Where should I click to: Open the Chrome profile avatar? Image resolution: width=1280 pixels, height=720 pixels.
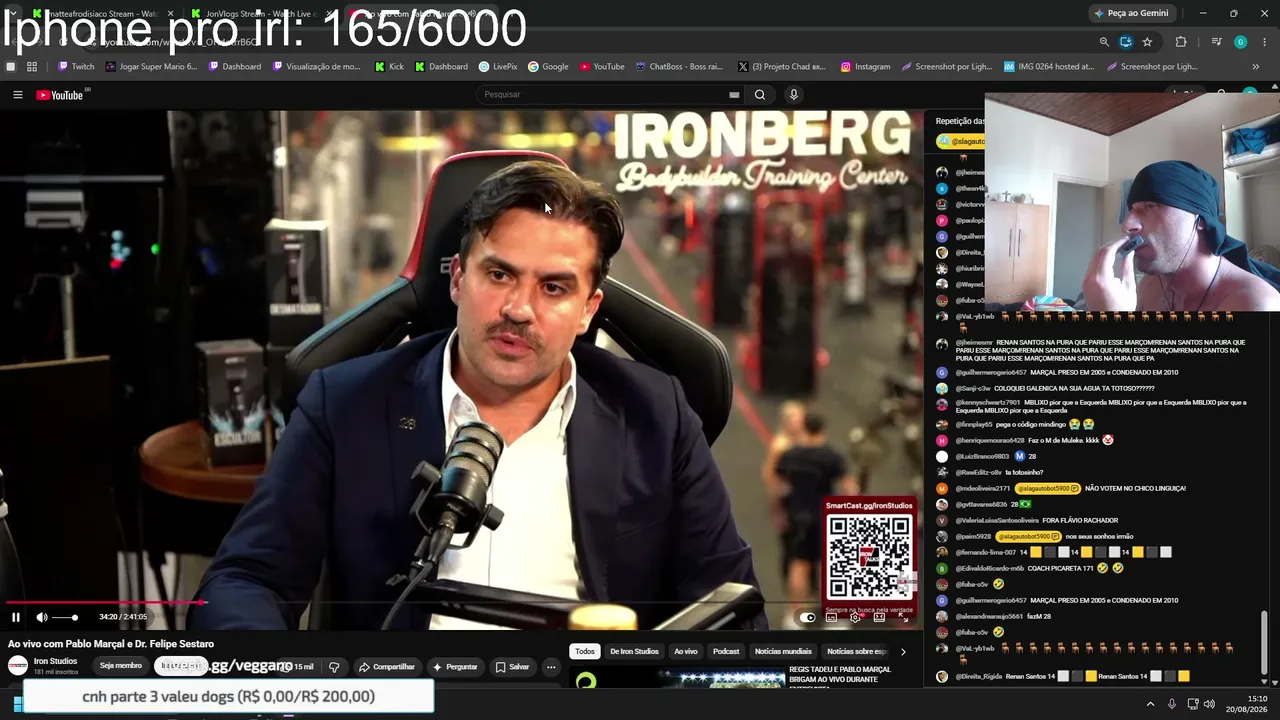(x=1240, y=42)
